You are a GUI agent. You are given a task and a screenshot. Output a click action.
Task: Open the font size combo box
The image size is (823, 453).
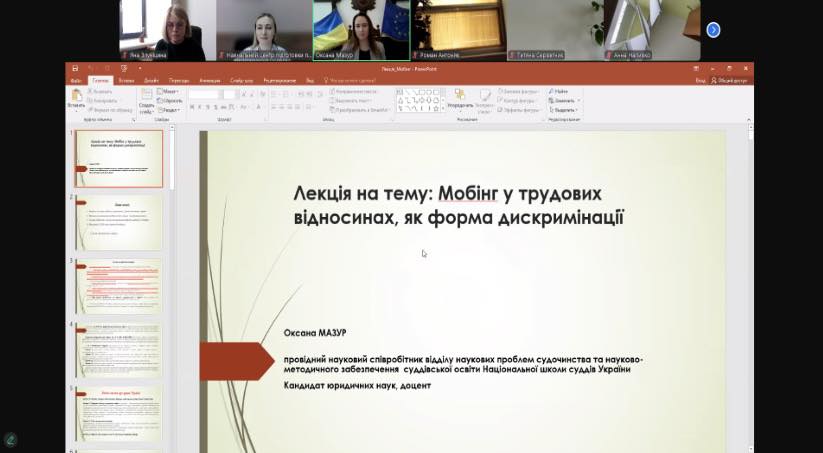[229, 94]
